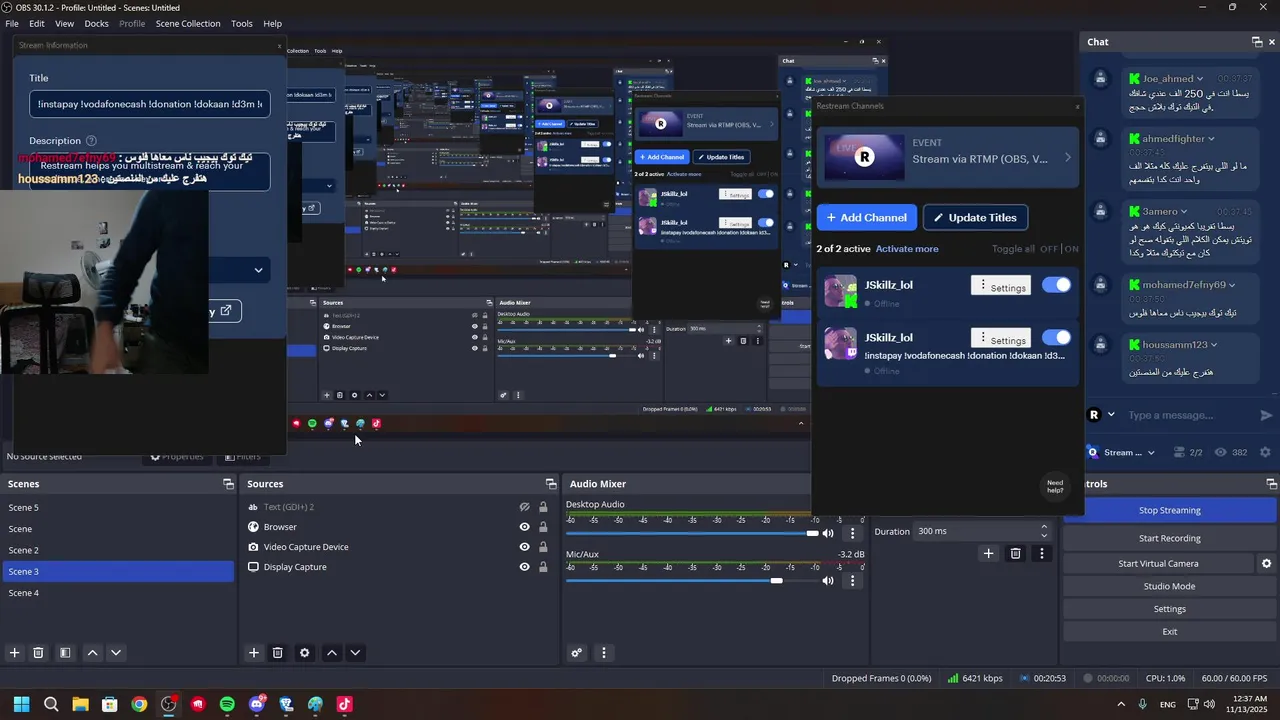Add a new scene with the plus icon
1280x720 pixels.
pos(14,653)
